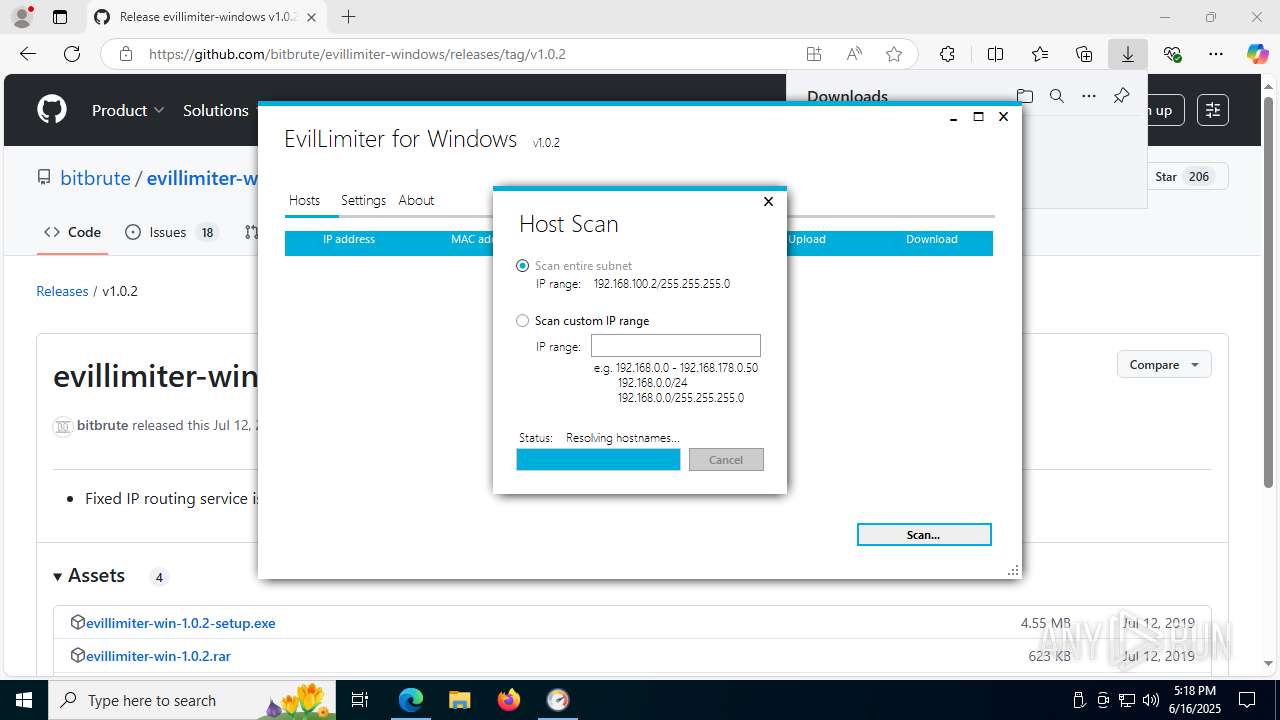The height and width of the screenshot is (720, 1280).
Task: Click the taskbar search box
Action: click(x=192, y=700)
